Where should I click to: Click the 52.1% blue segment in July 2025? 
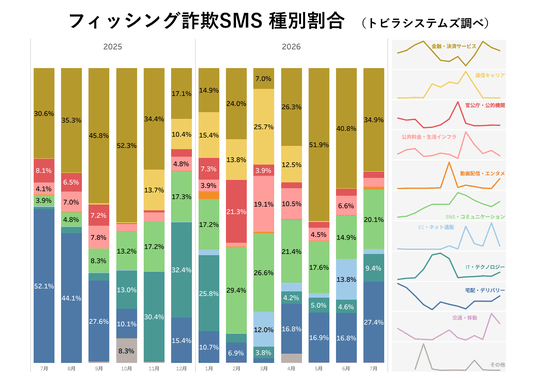point(44,285)
